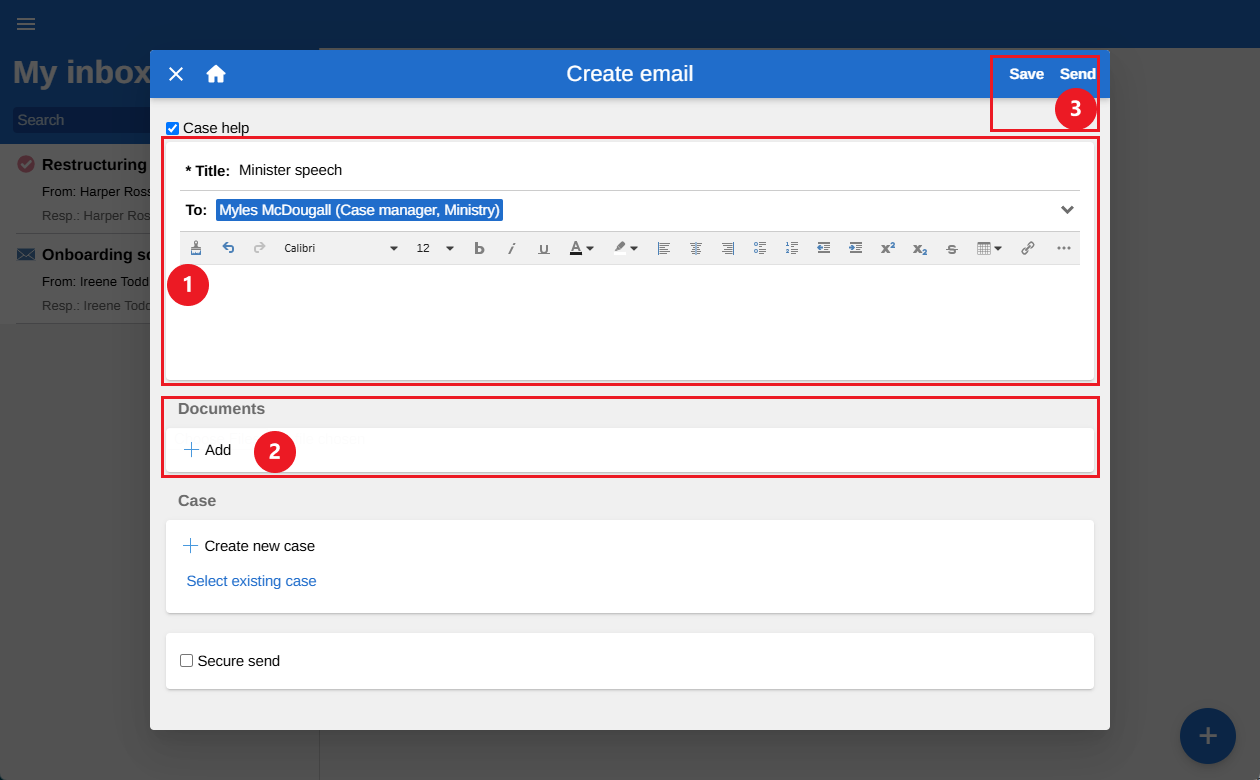Uncheck the Case help checkbox
The height and width of the screenshot is (780, 1260).
pos(173,128)
